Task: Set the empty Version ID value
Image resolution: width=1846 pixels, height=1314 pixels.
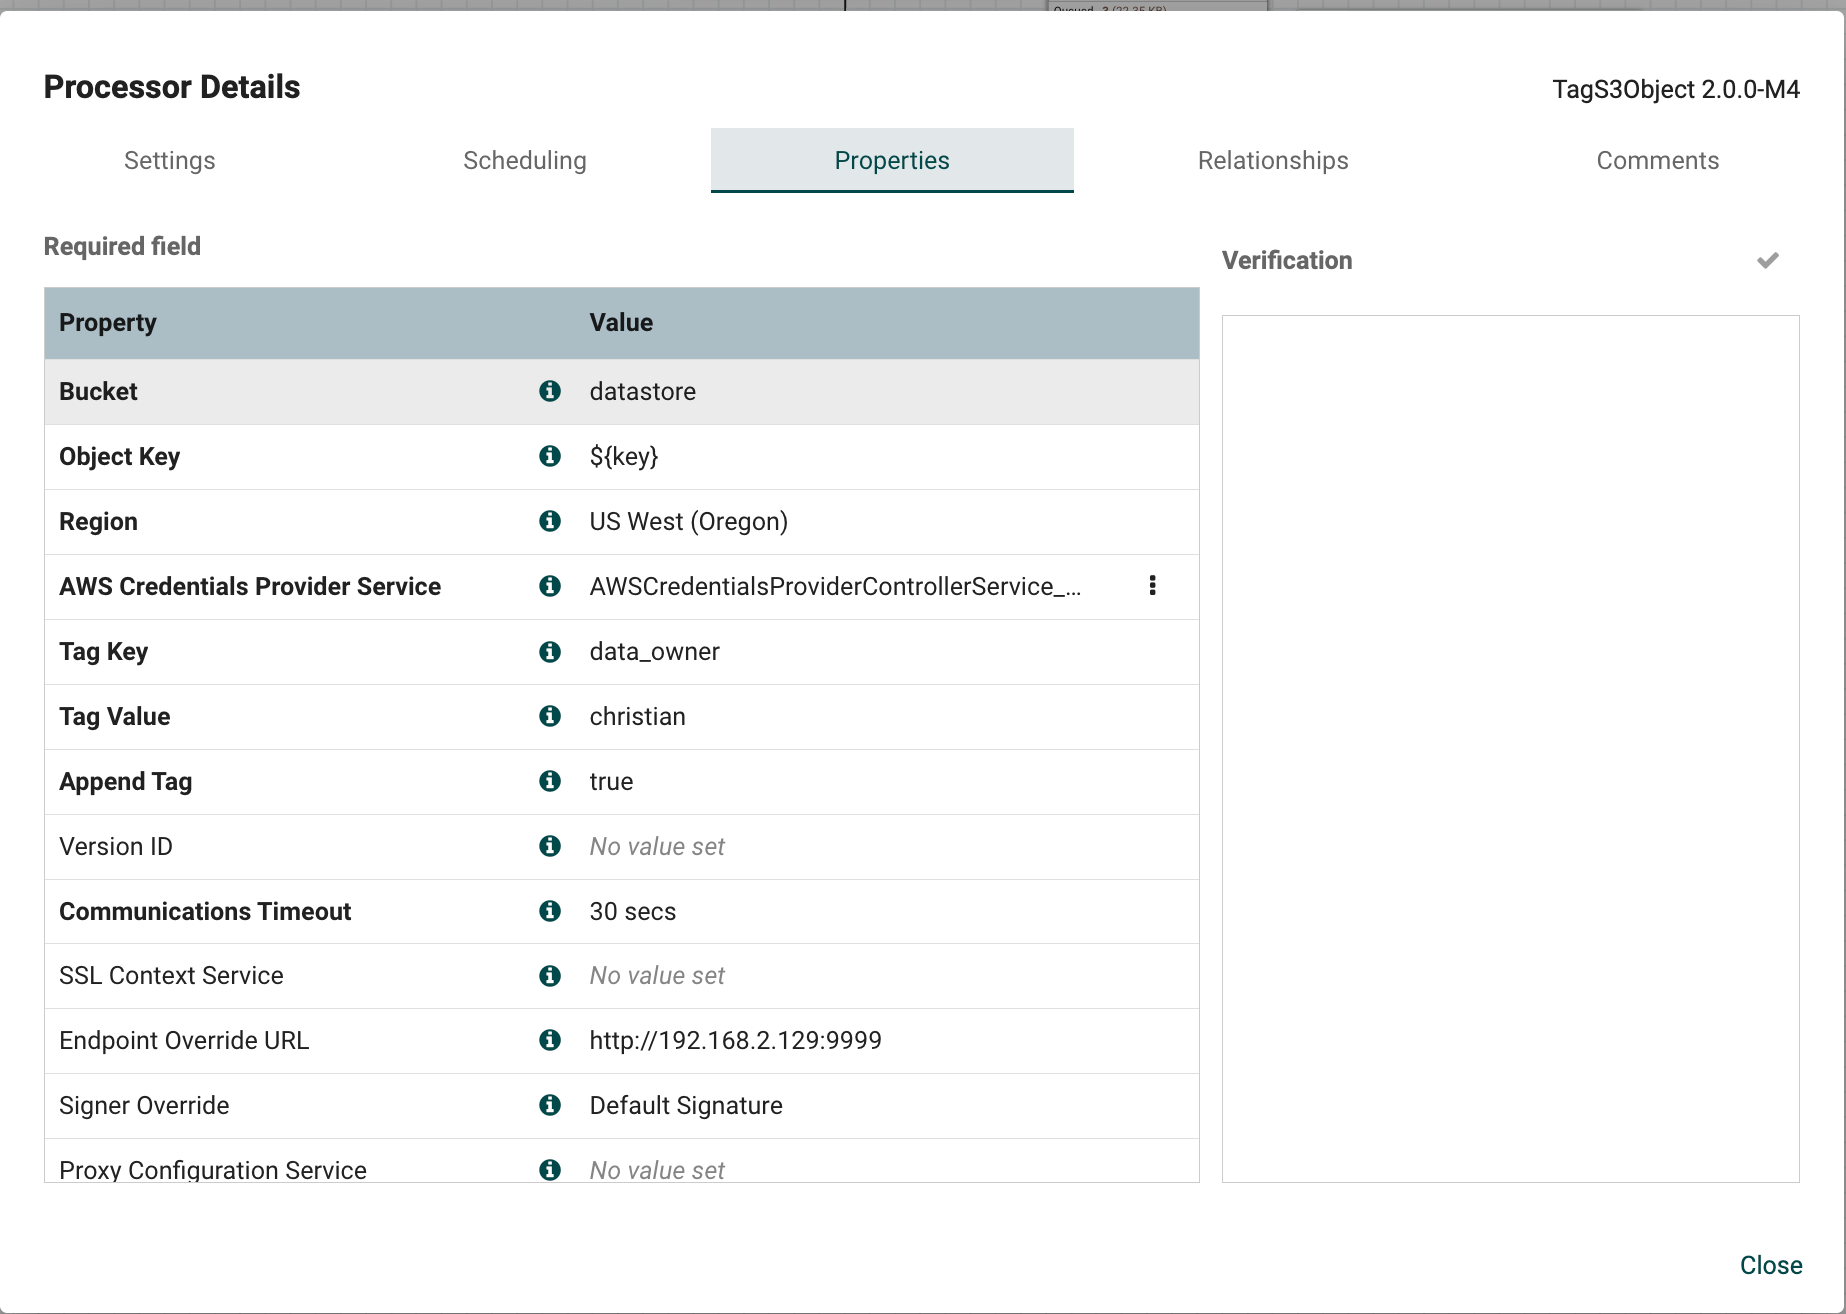Action: 657,846
